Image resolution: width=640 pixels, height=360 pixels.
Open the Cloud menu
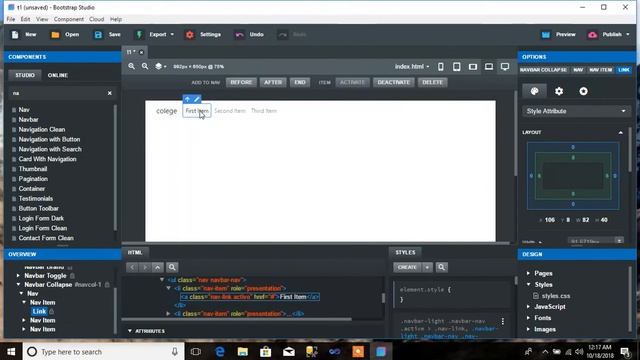point(97,19)
